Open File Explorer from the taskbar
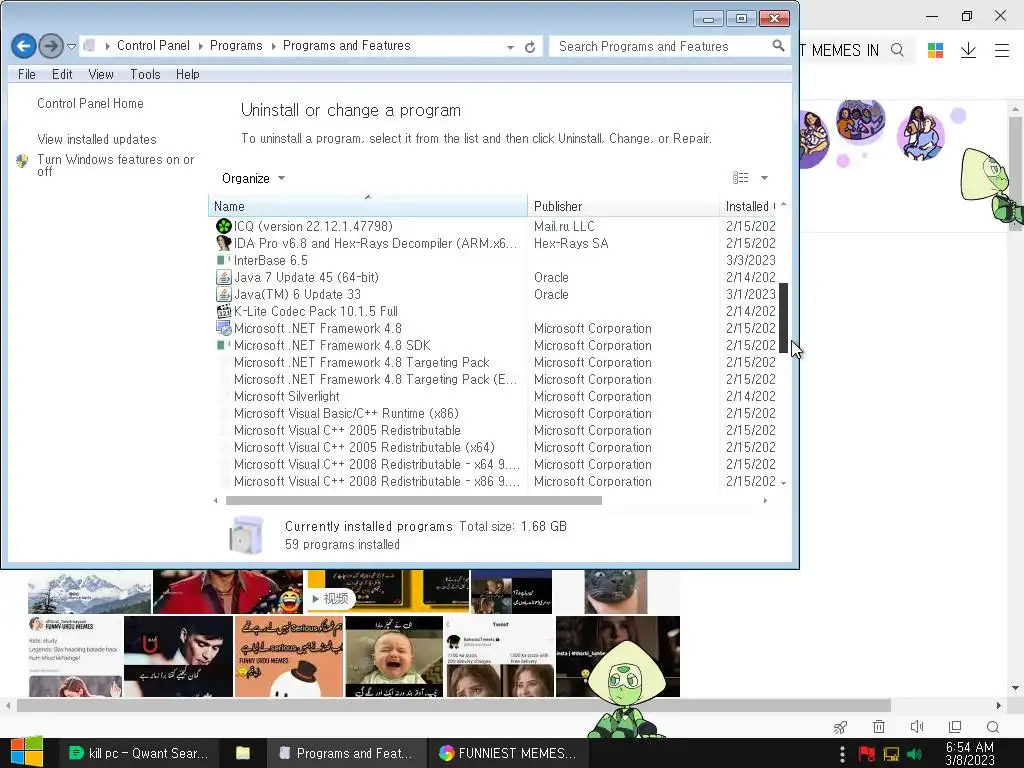The width and height of the screenshot is (1024, 768). pos(243,753)
